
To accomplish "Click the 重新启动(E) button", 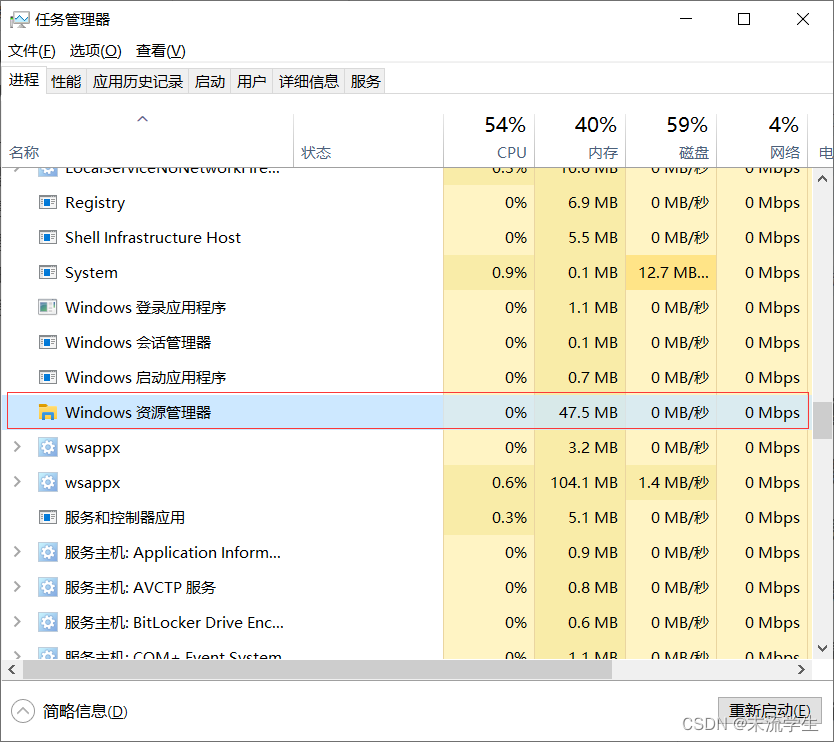I will point(770,711).
